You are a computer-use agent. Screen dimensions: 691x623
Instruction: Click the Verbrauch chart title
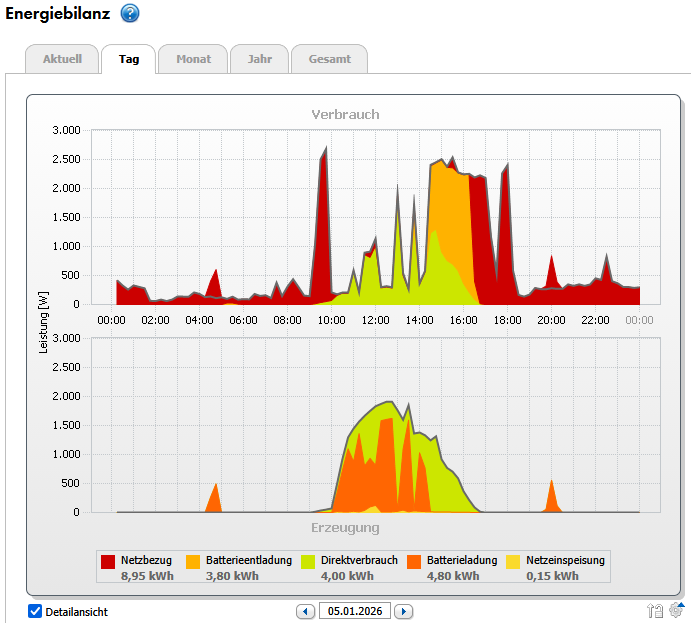point(345,114)
